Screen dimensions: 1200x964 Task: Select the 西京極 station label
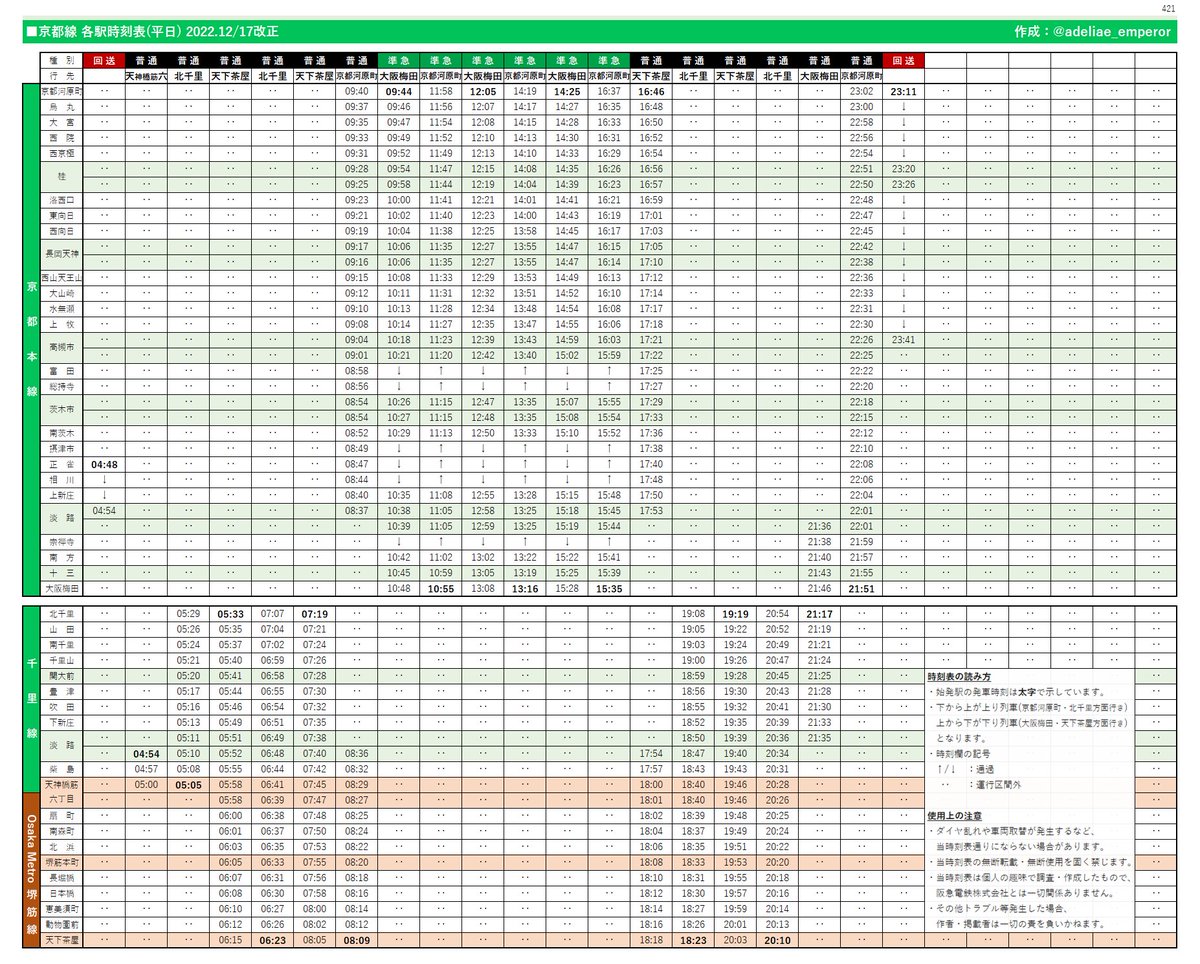coord(61,153)
